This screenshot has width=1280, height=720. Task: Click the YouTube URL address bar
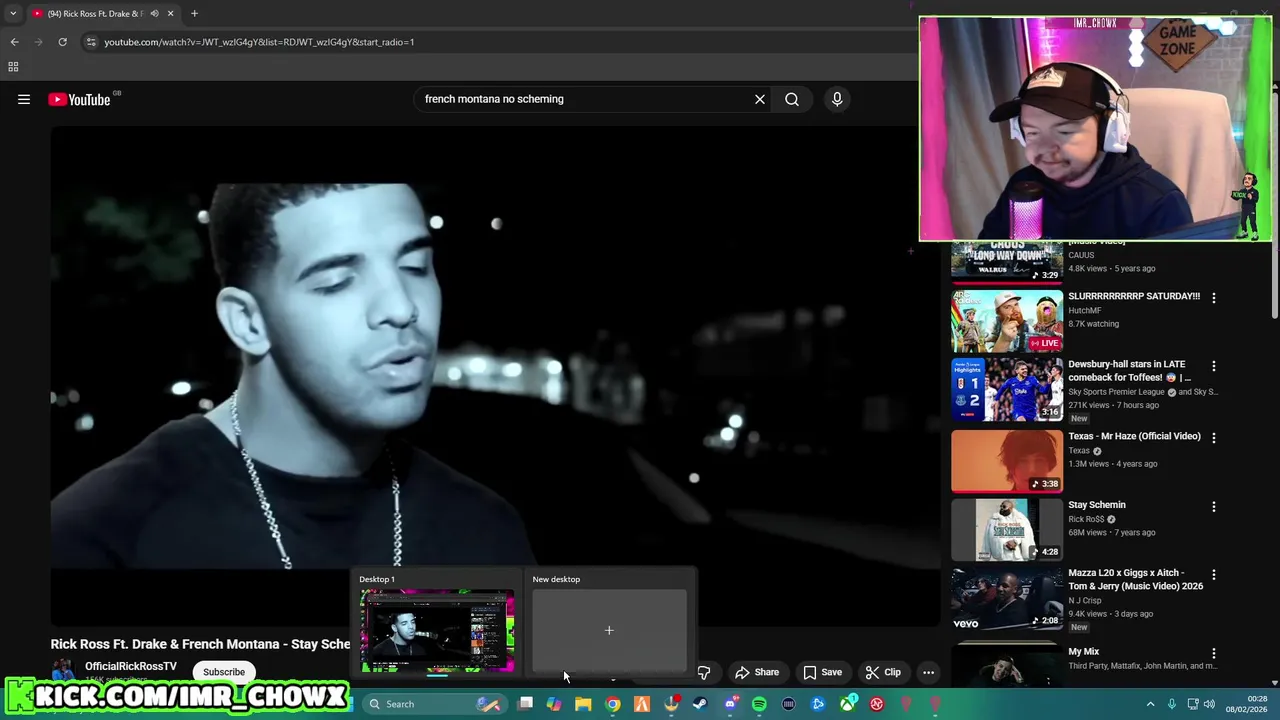(259, 42)
